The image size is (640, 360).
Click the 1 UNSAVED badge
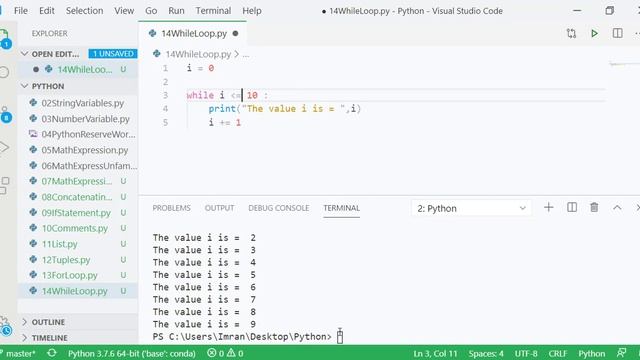(x=113, y=53)
